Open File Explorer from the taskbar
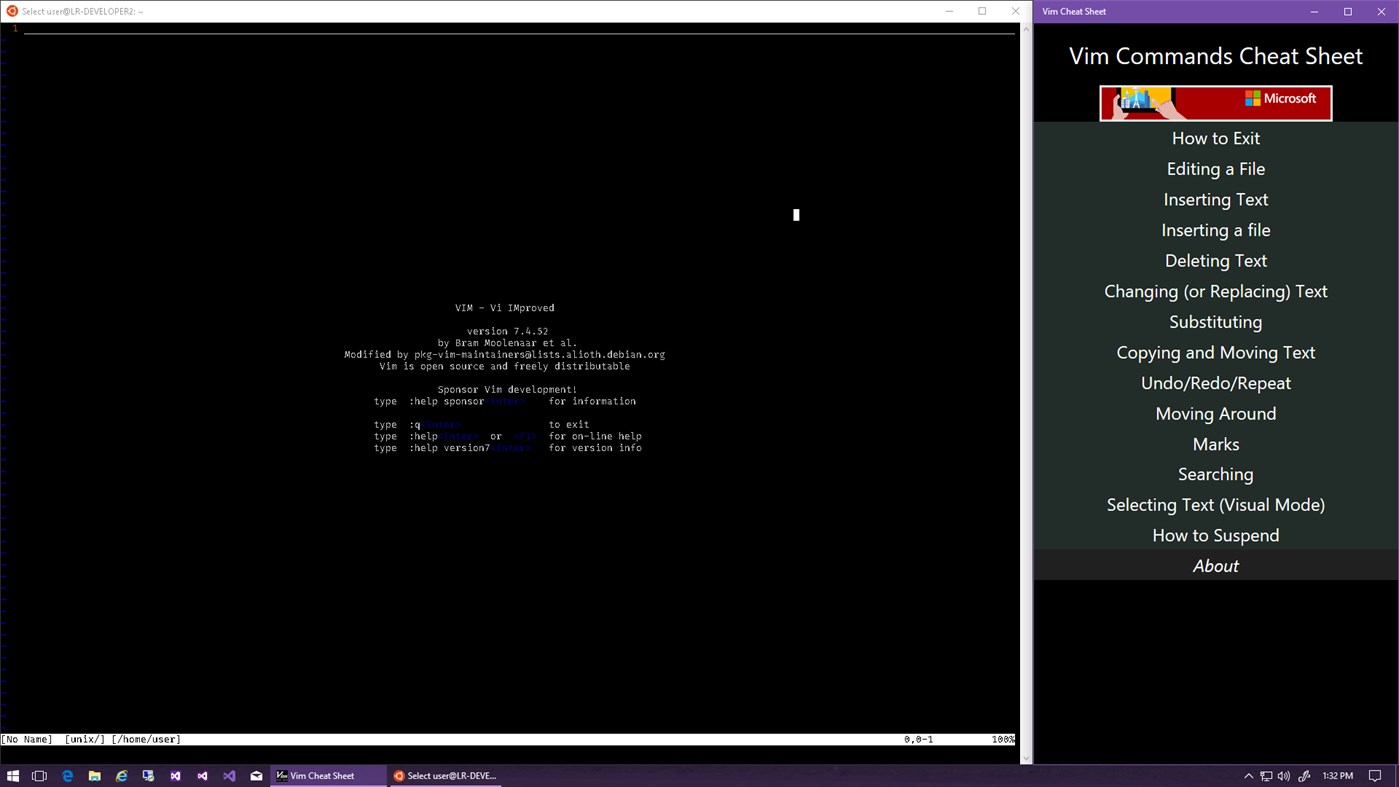 coord(94,775)
